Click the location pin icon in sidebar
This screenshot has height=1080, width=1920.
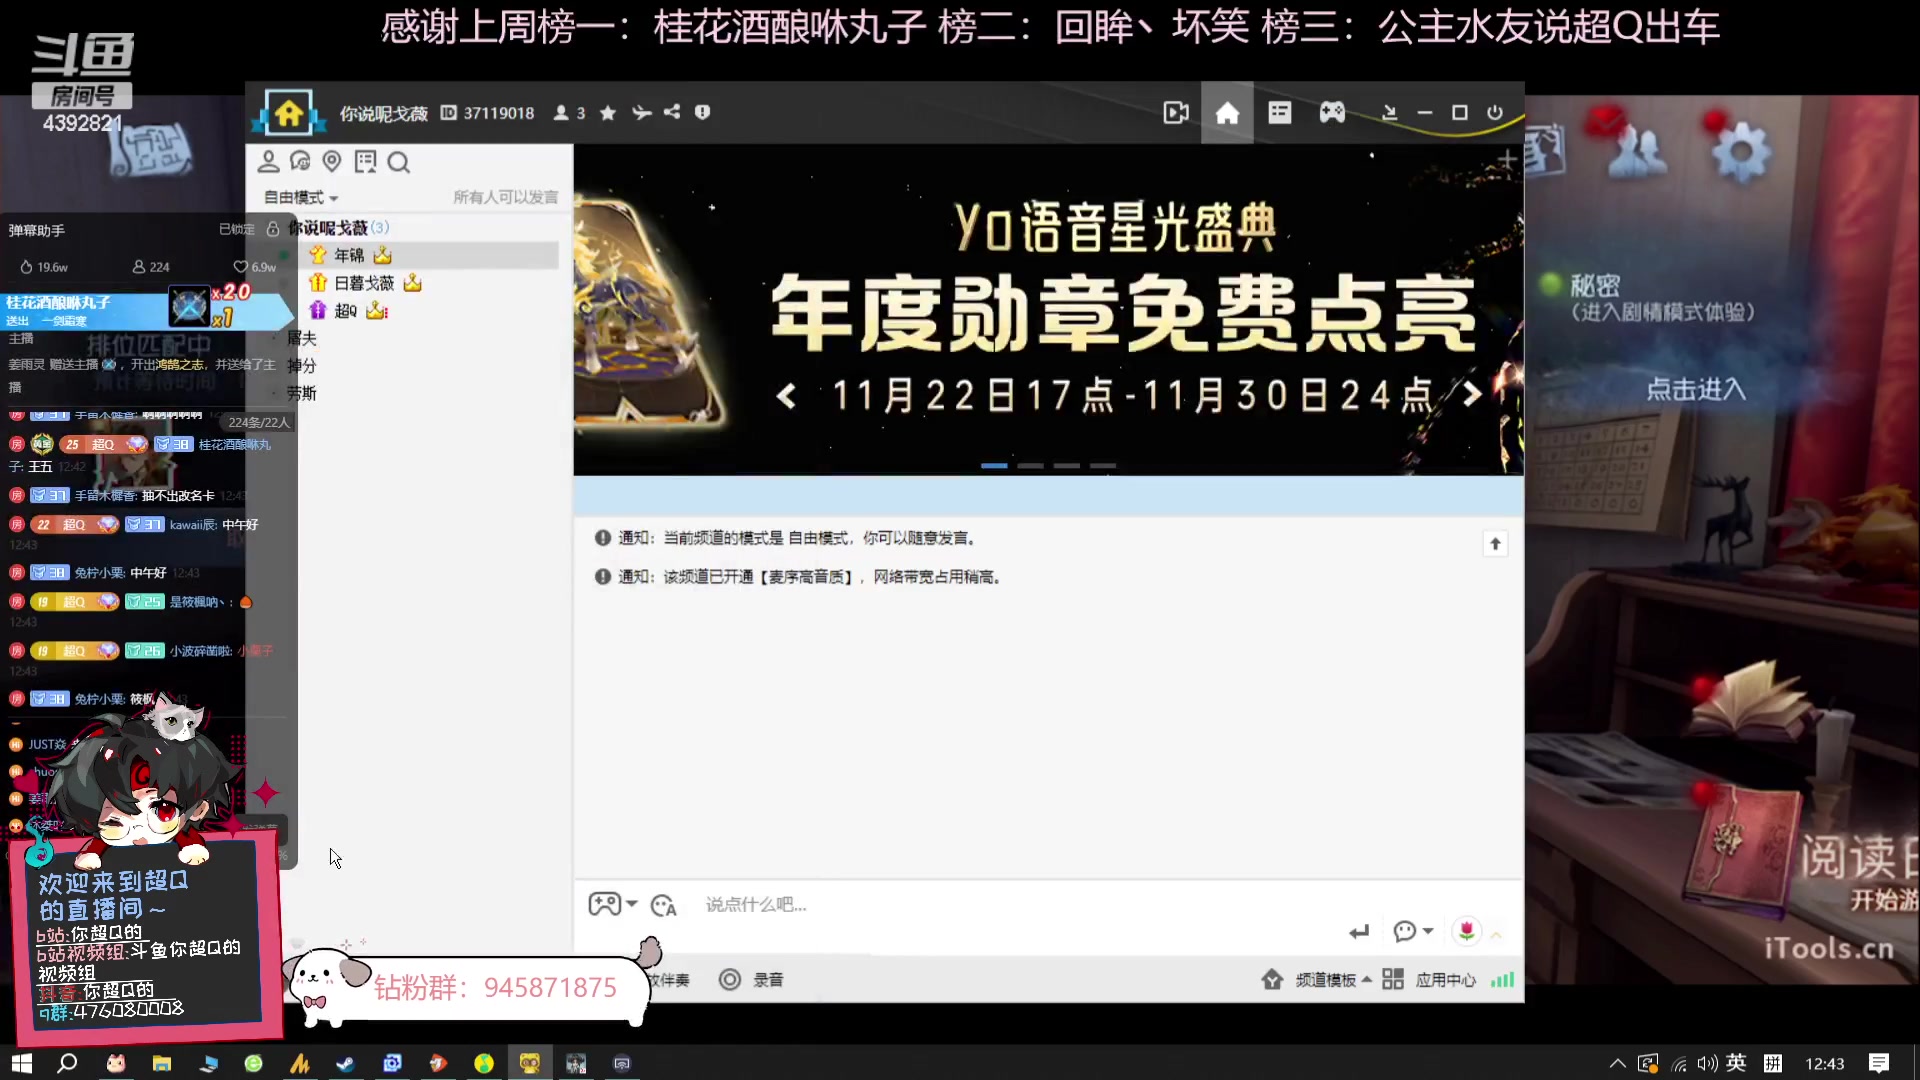coord(332,161)
